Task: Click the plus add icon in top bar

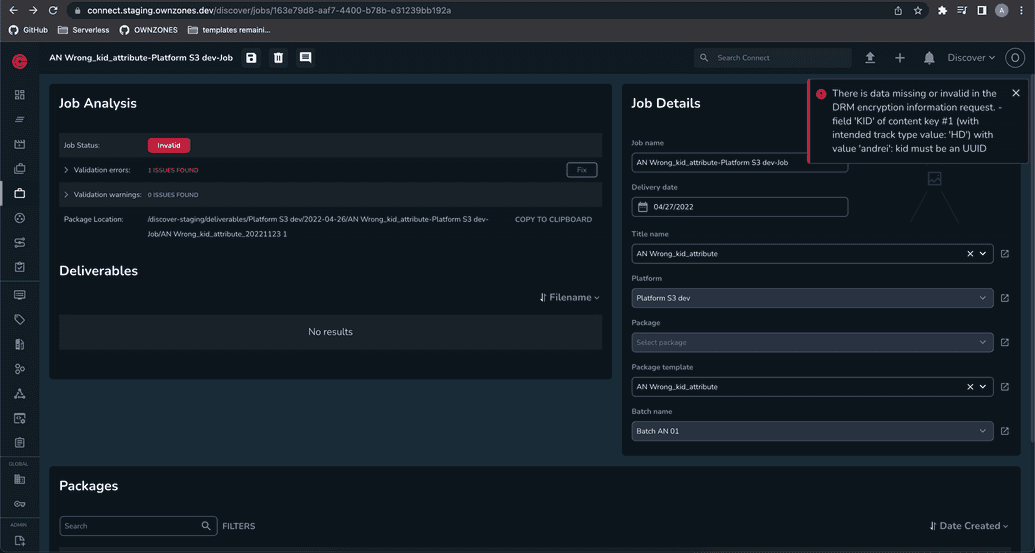Action: (900, 58)
